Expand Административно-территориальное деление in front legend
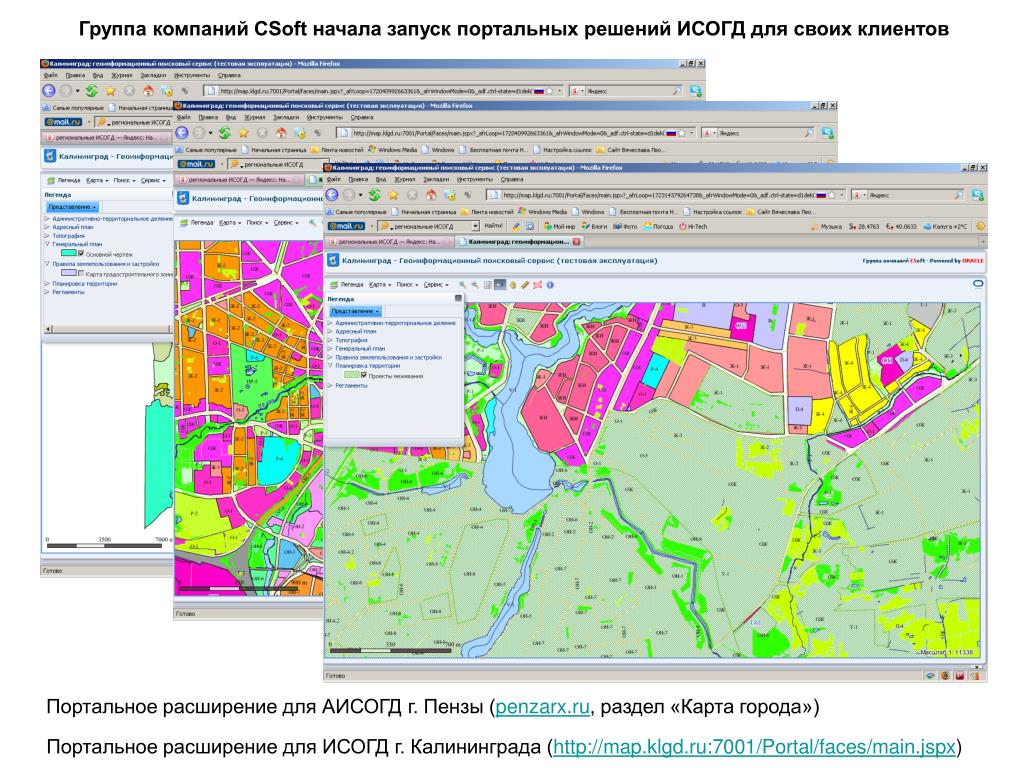This screenshot has width=1024, height=768. point(330,323)
